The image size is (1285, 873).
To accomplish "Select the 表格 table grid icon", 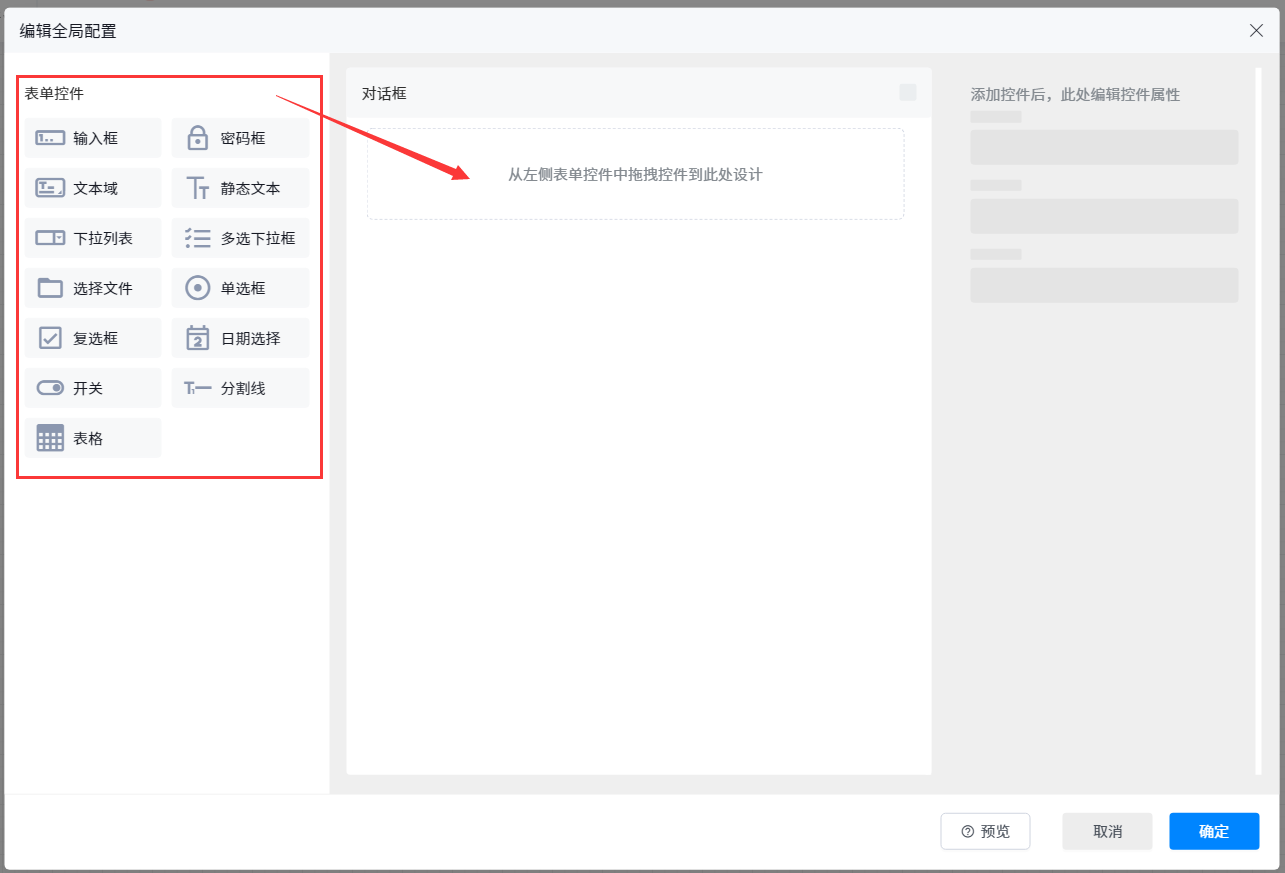I will click(x=50, y=438).
